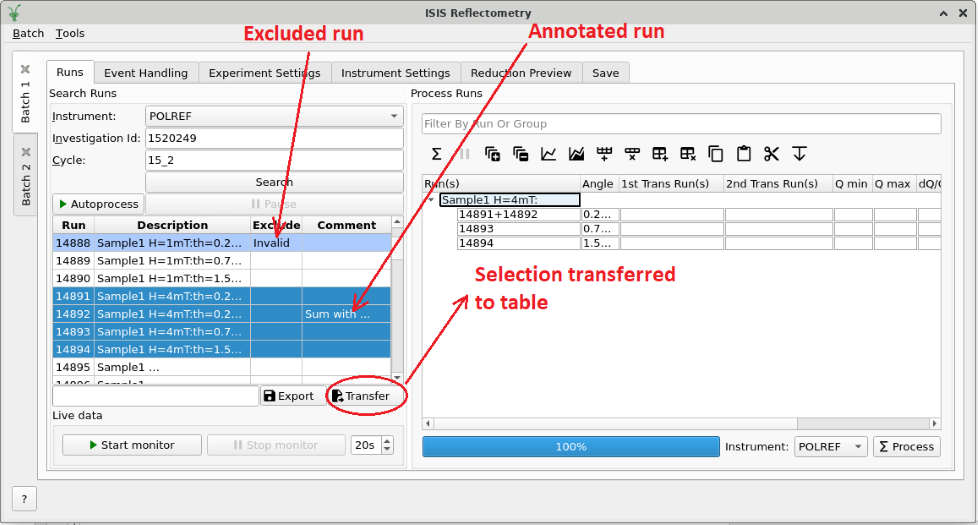Click the 100% progress bar
Screen dimensions: 978x525
pyautogui.click(x=570, y=447)
